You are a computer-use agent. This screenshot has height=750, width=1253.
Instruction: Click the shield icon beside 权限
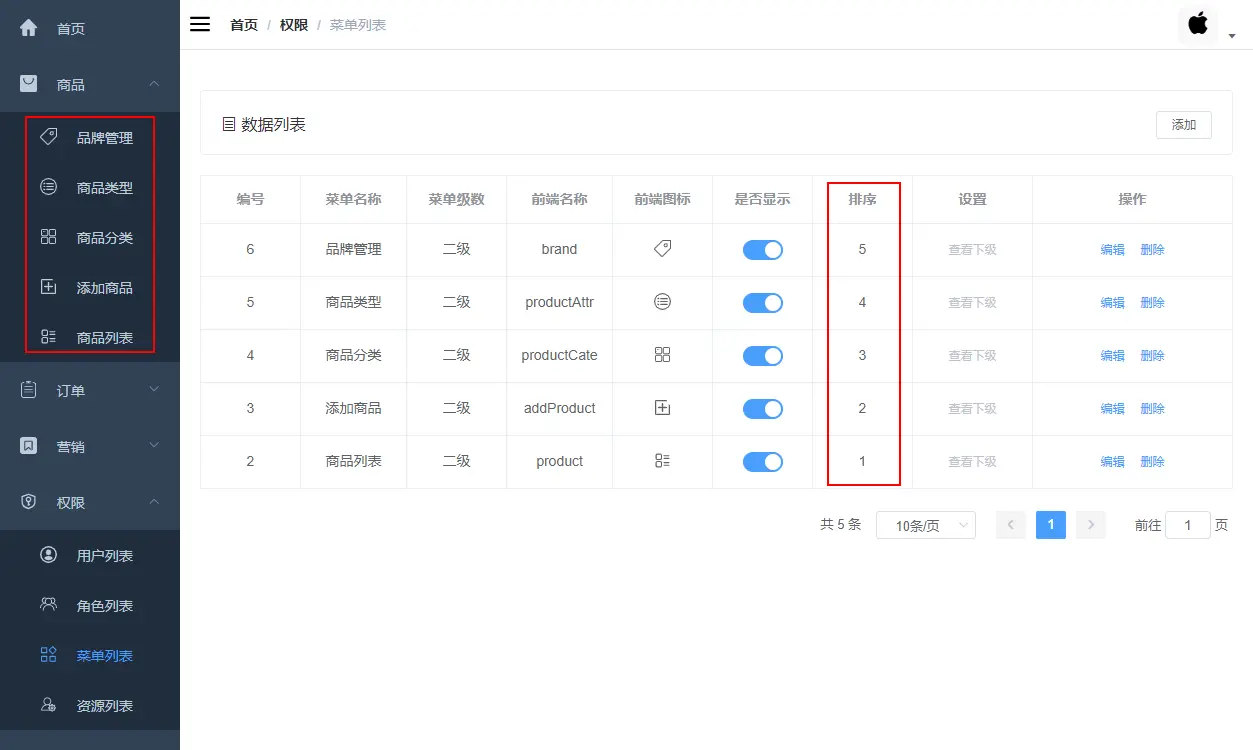point(29,502)
